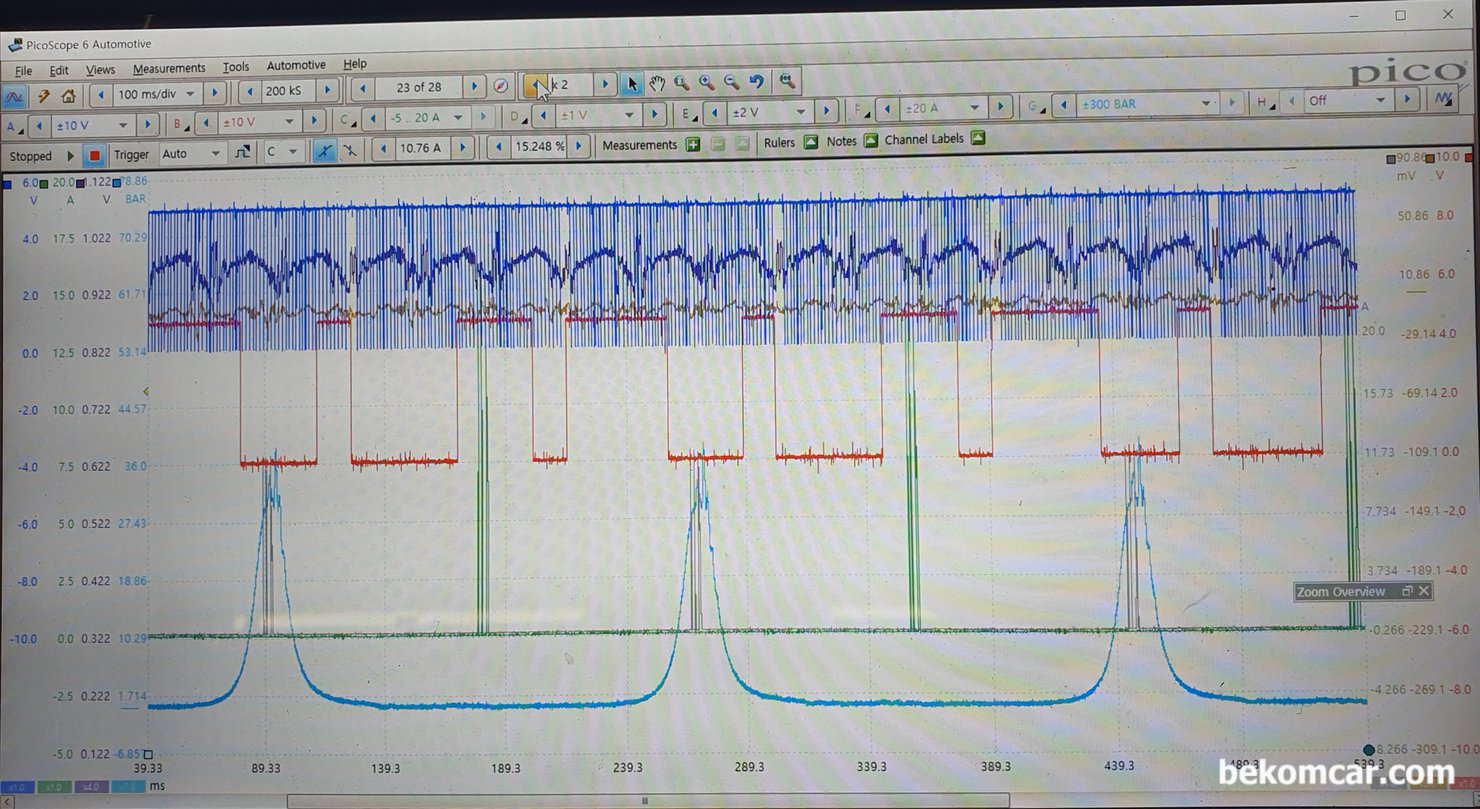1480x809 pixels.
Task: Add measurement with green plus icon
Action: click(693, 145)
